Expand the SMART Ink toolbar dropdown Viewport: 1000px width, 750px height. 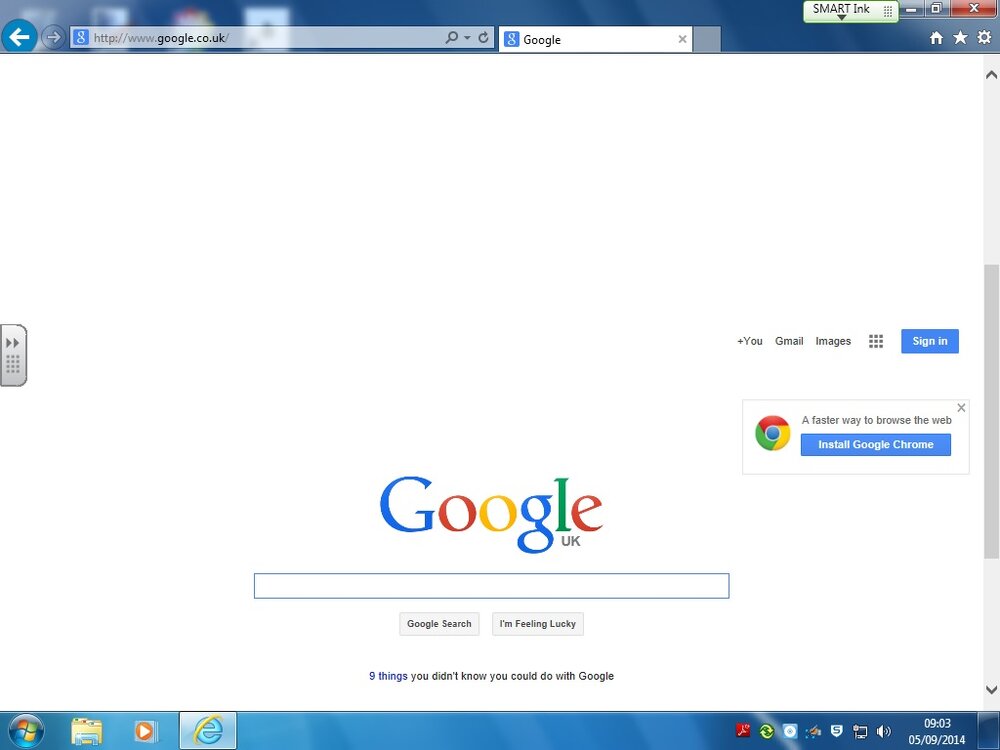[841, 17]
